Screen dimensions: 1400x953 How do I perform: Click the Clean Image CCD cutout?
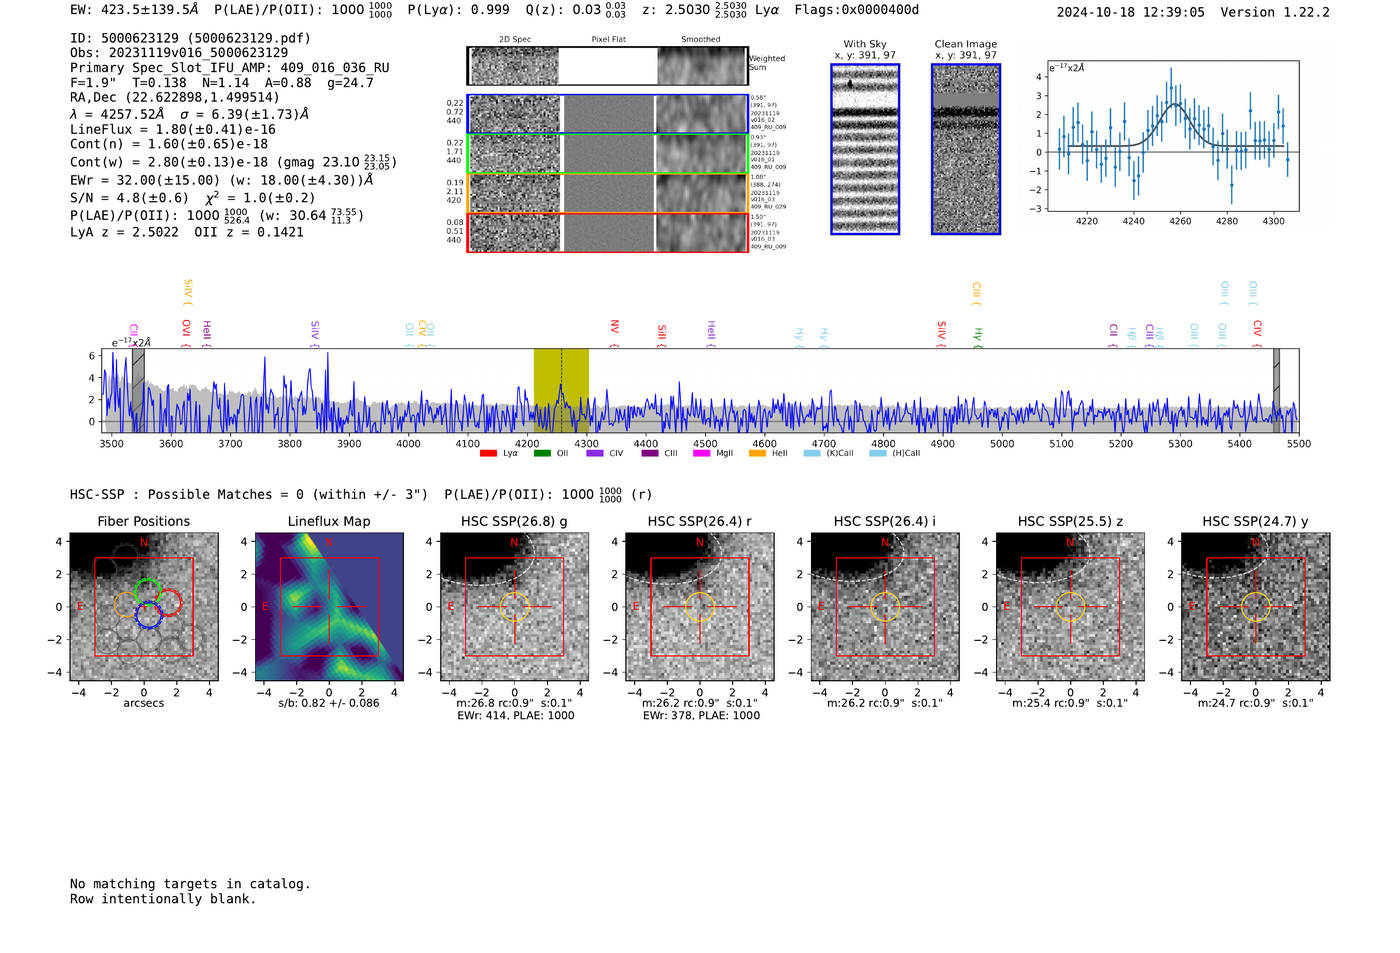point(966,149)
